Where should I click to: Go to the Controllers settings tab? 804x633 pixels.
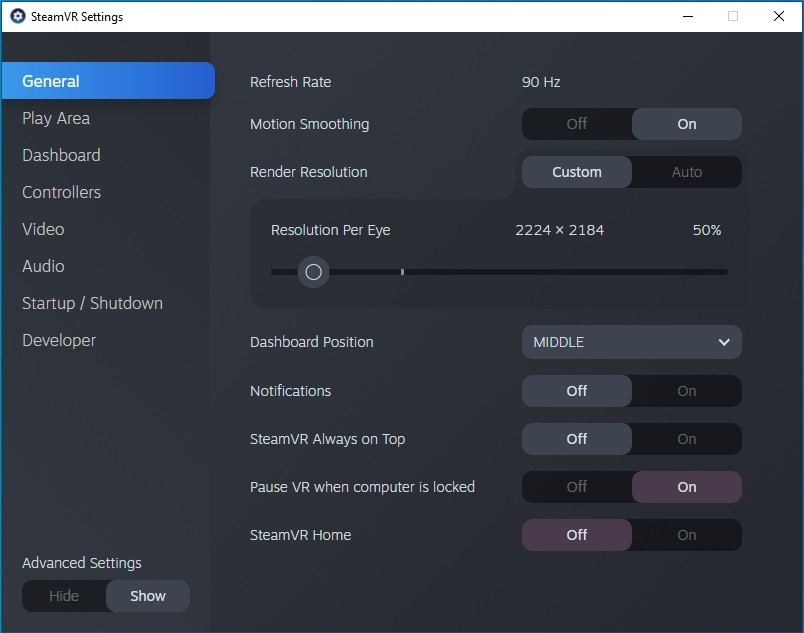(x=61, y=192)
